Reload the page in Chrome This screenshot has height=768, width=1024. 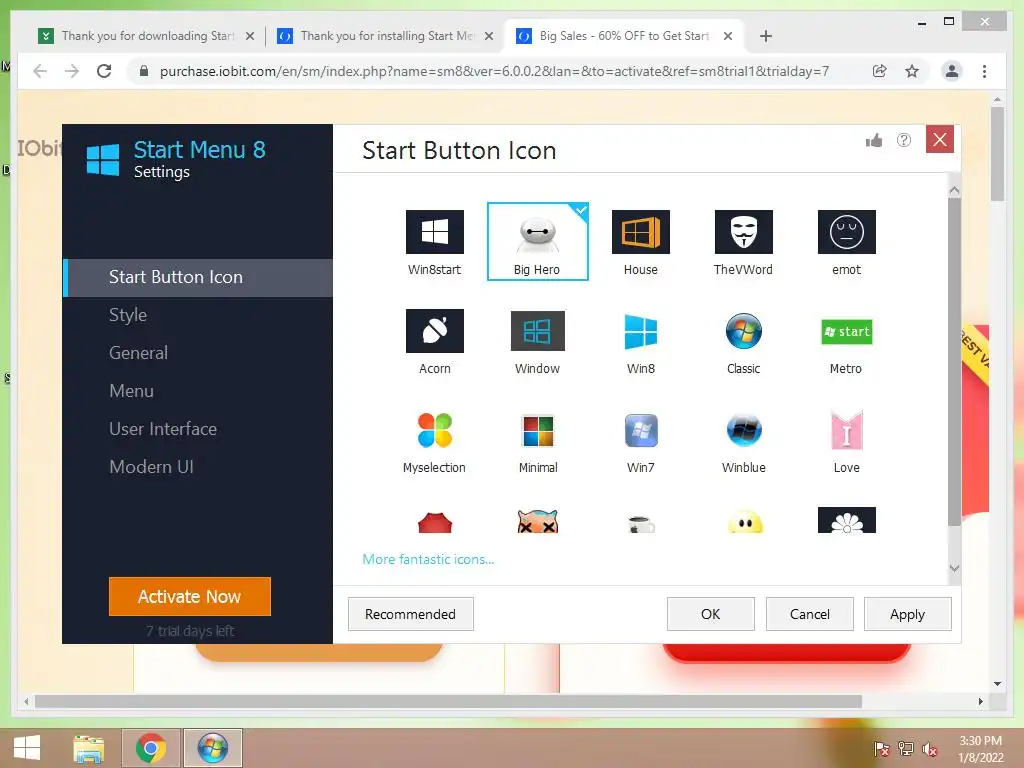click(x=104, y=71)
